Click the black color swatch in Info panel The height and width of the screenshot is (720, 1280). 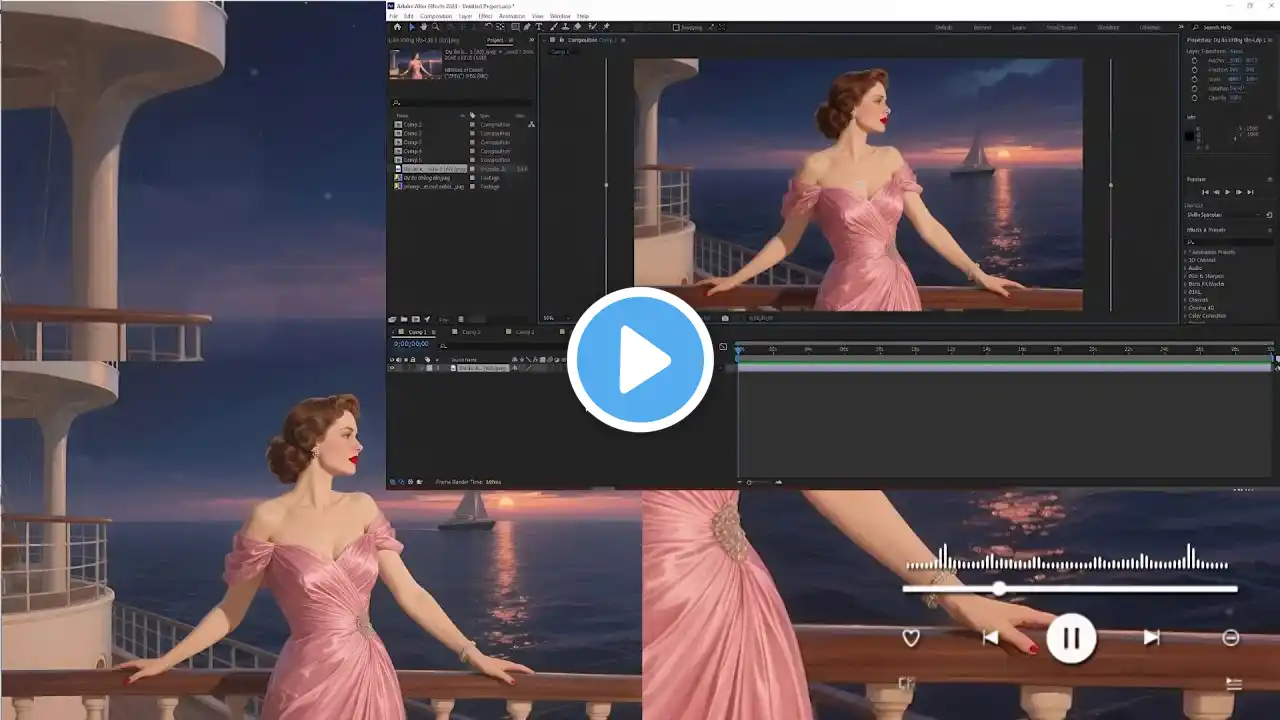[1190, 135]
